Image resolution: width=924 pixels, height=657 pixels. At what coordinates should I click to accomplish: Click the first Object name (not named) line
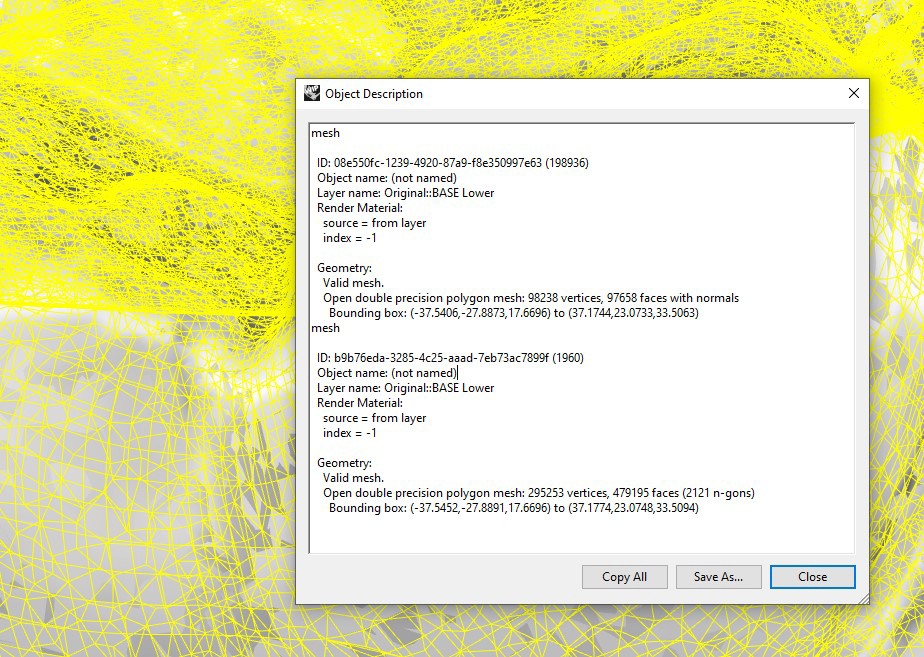click(x=386, y=178)
